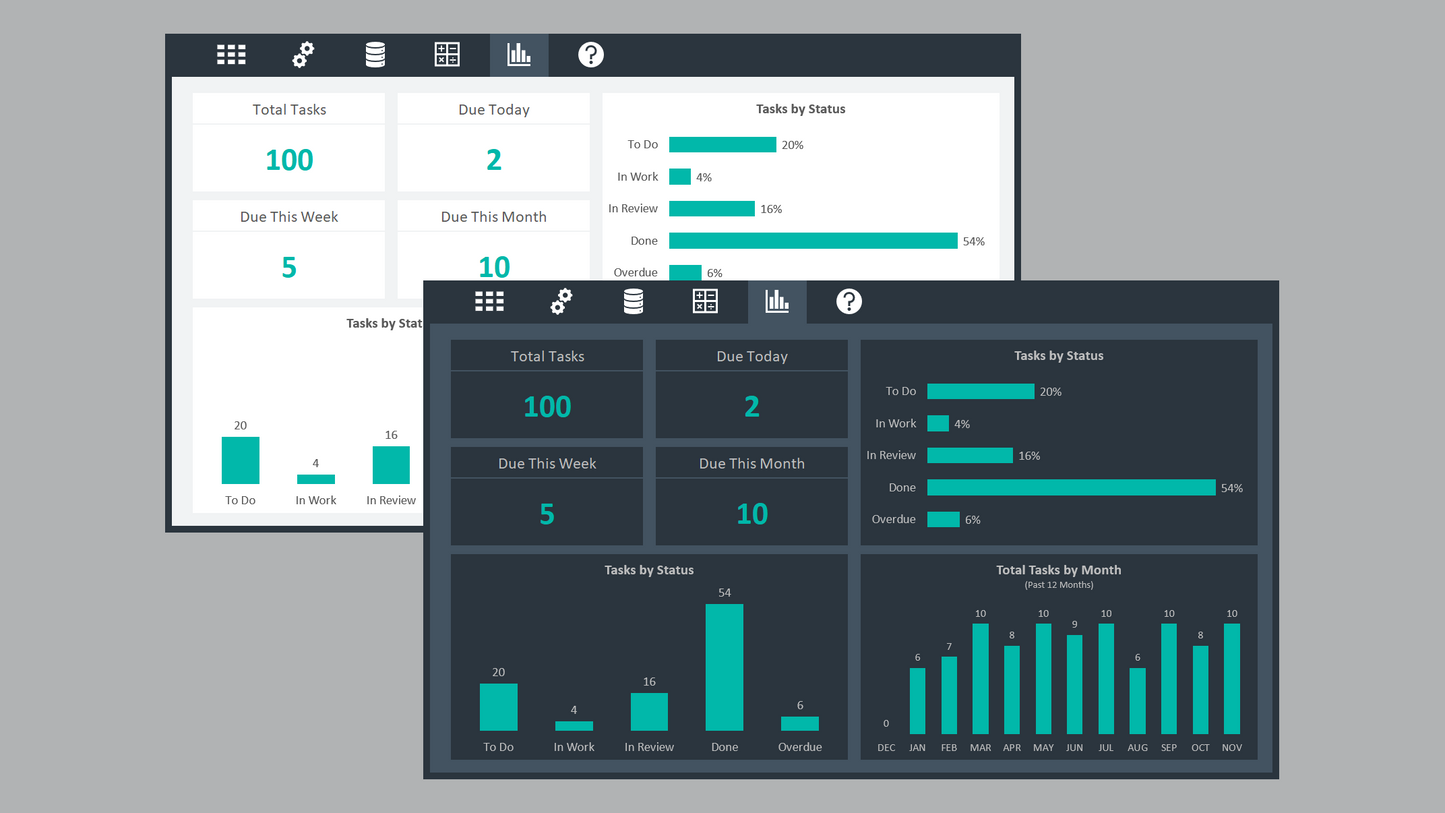Open settings gears icon in light dashboard

[303, 55]
